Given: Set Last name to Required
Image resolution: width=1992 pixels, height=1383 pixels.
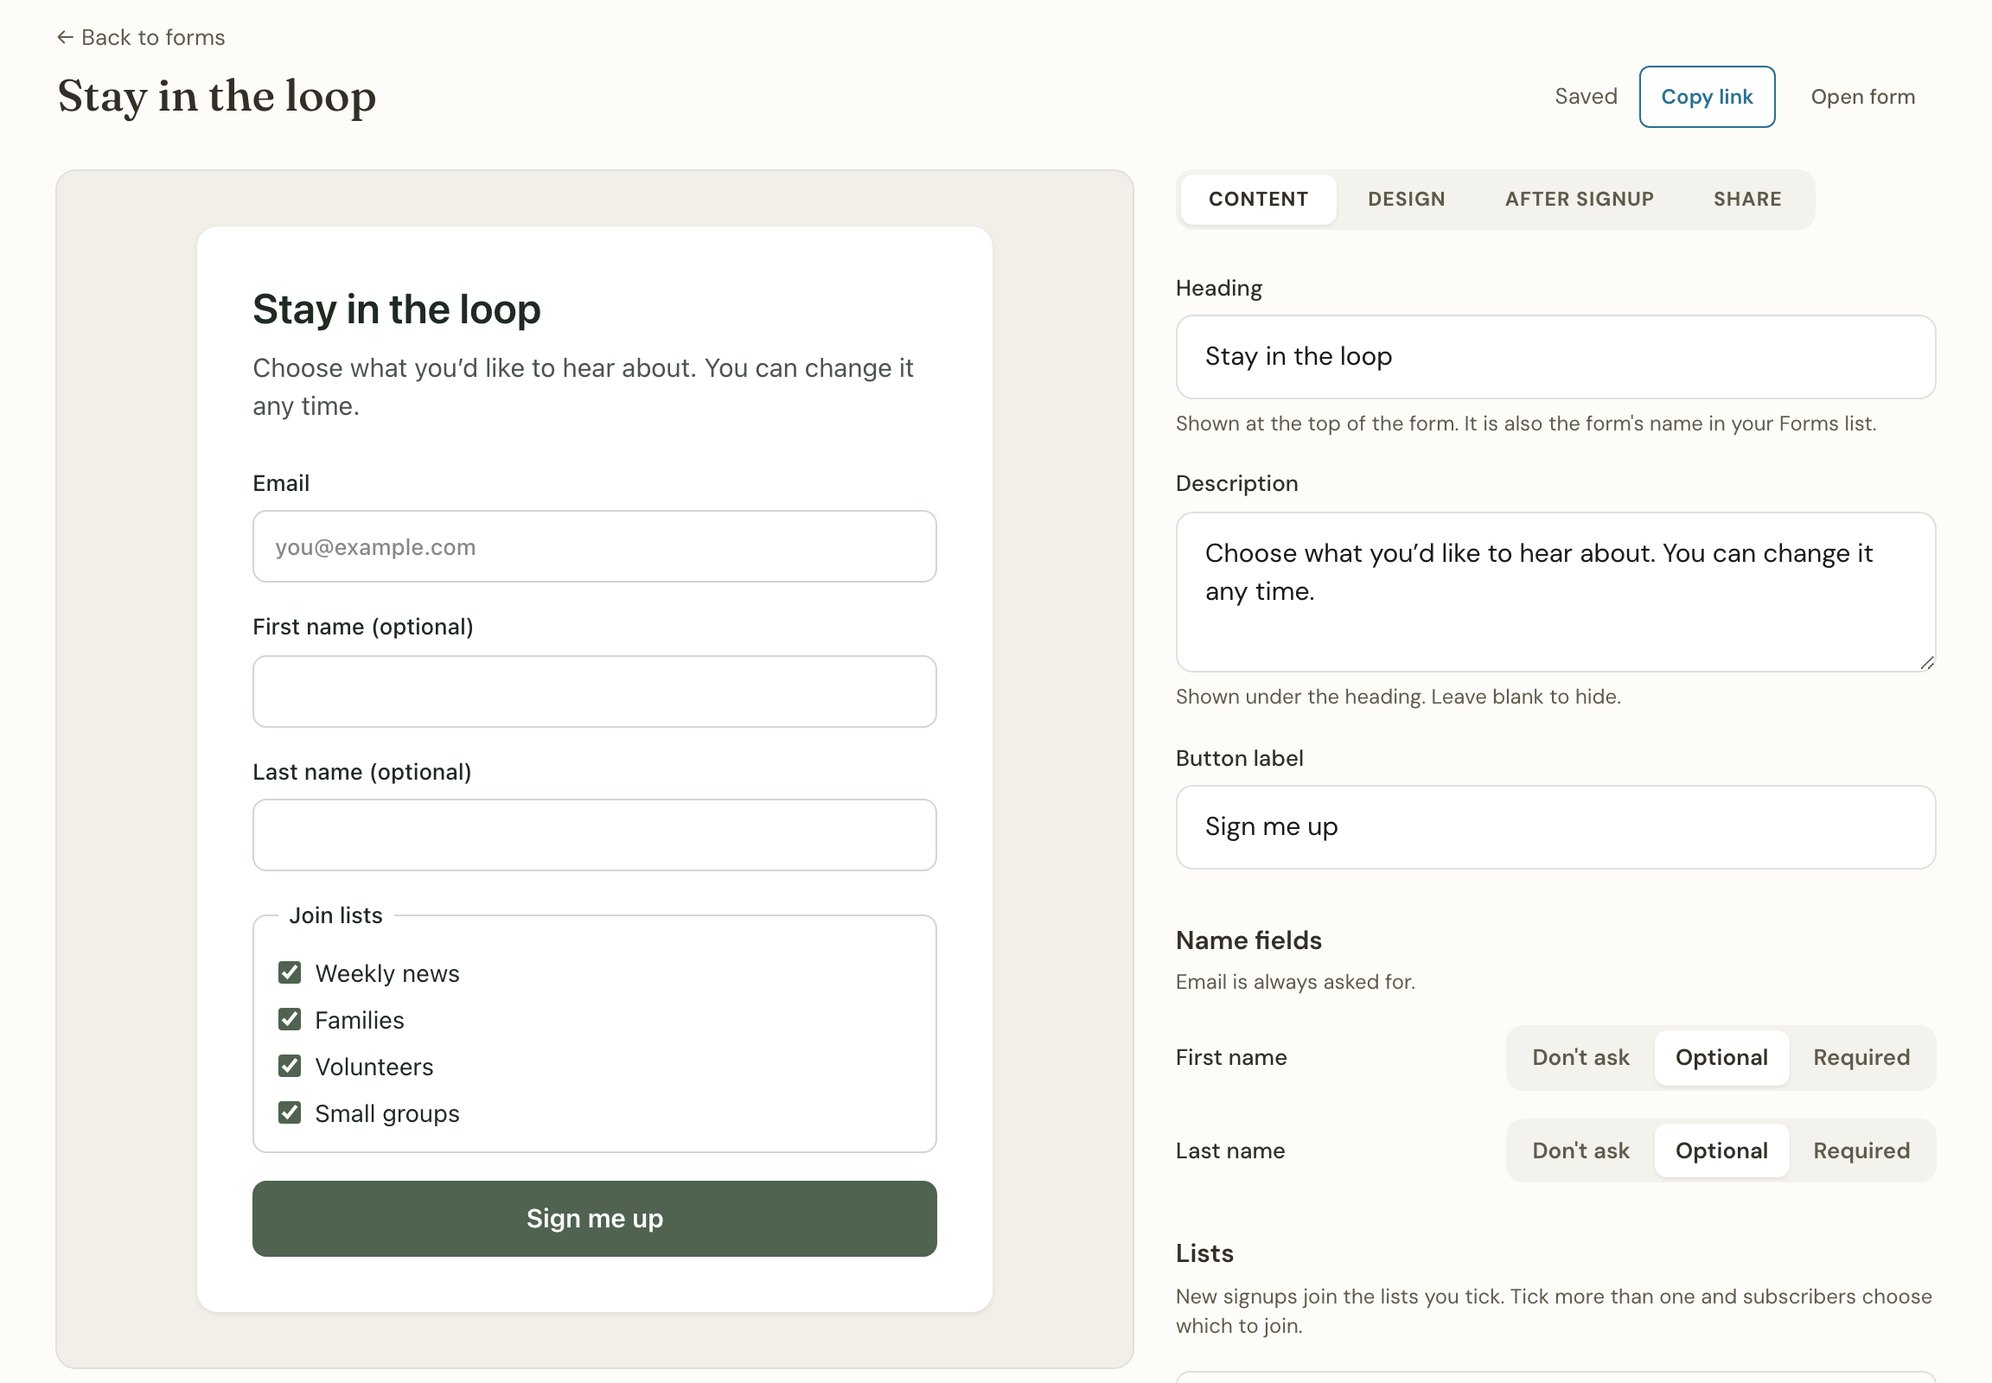Looking at the screenshot, I should click(1861, 1151).
